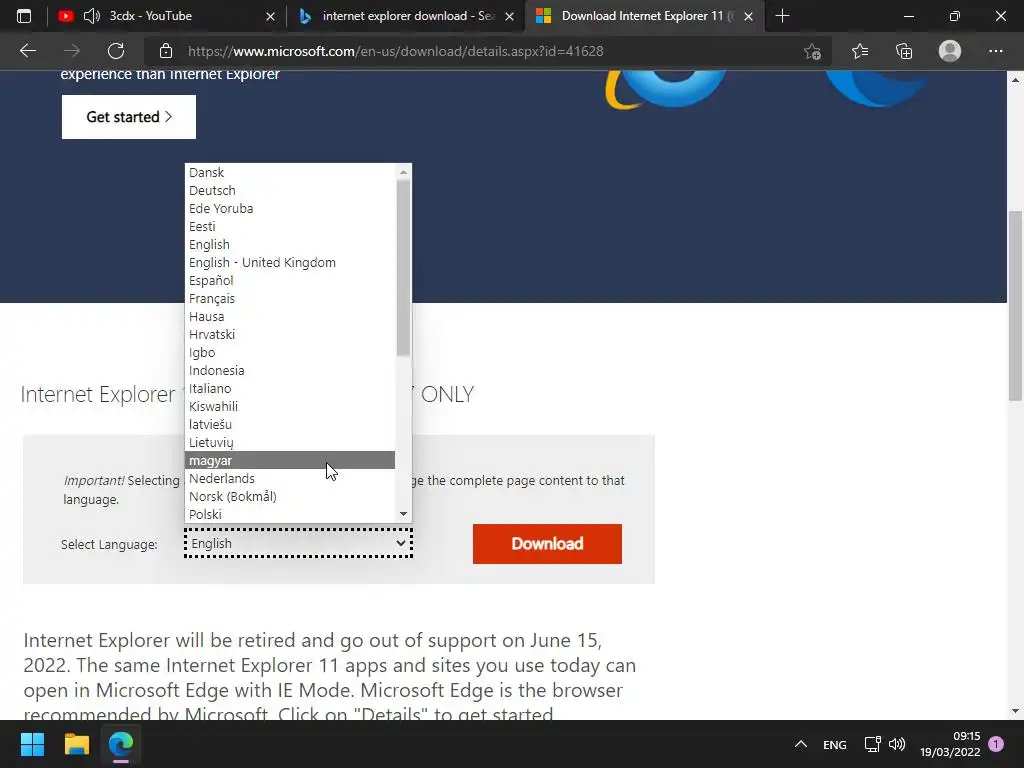
Task: Select Nederlands language option
Action: point(289,478)
